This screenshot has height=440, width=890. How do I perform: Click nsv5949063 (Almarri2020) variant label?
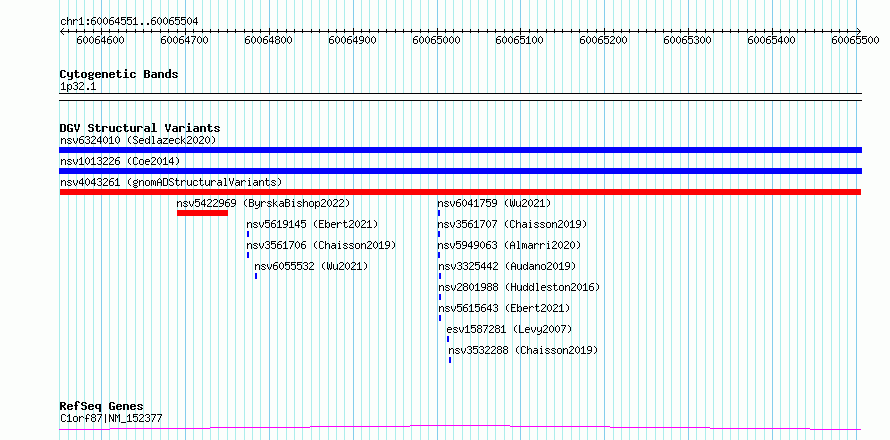[x=509, y=245]
